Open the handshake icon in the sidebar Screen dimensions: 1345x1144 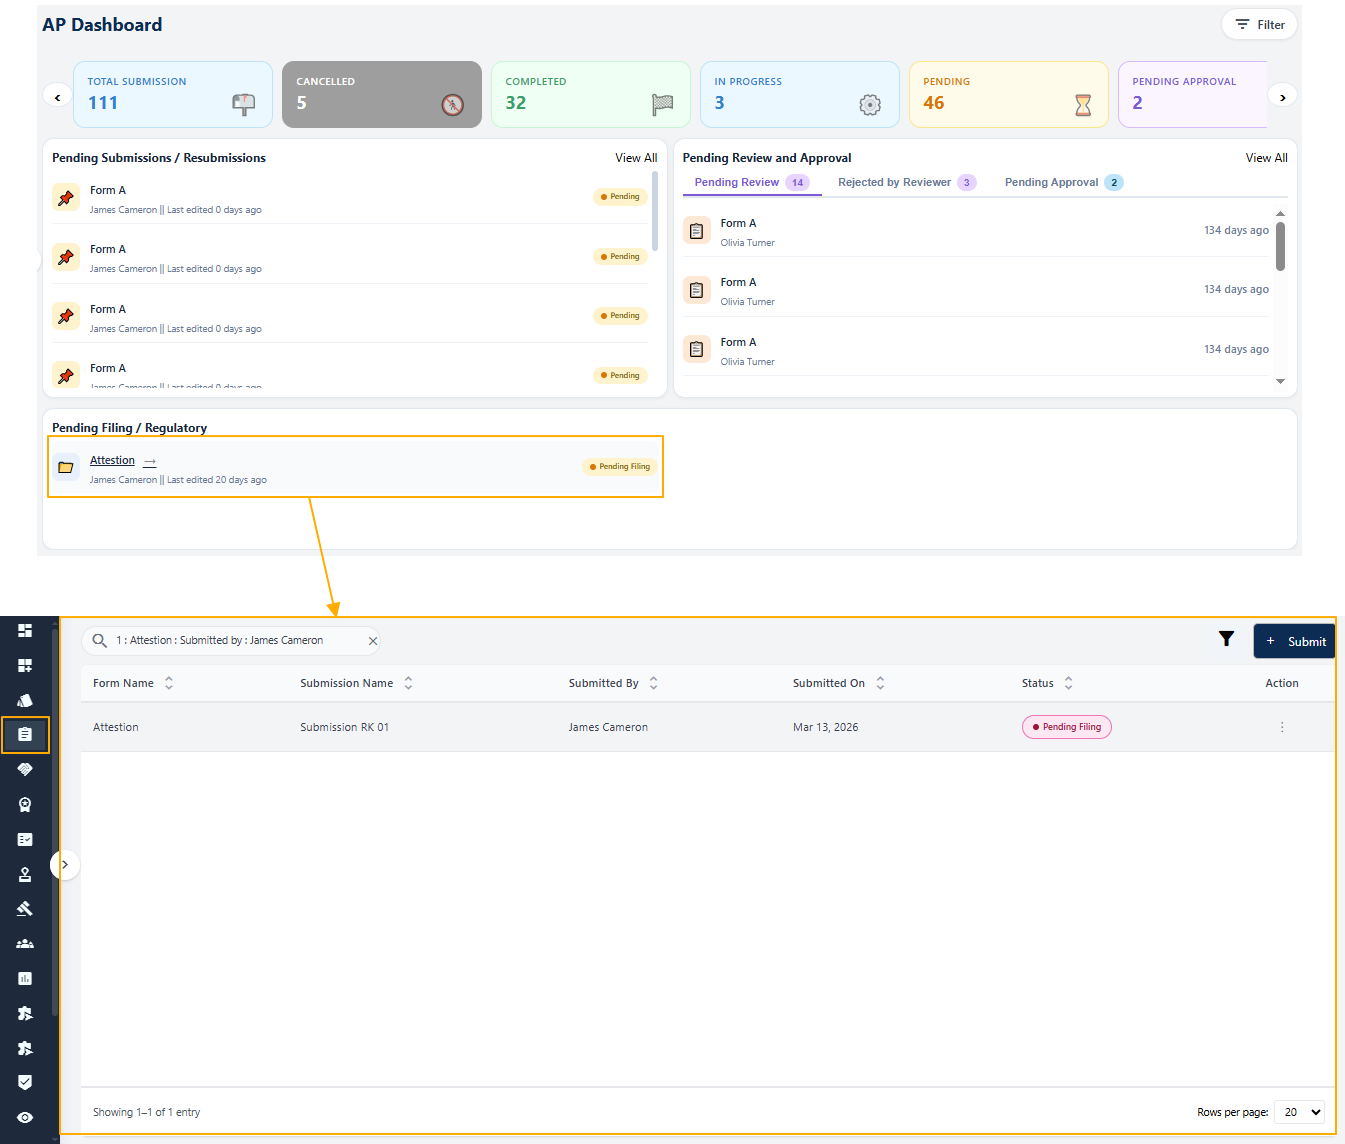pos(25,769)
